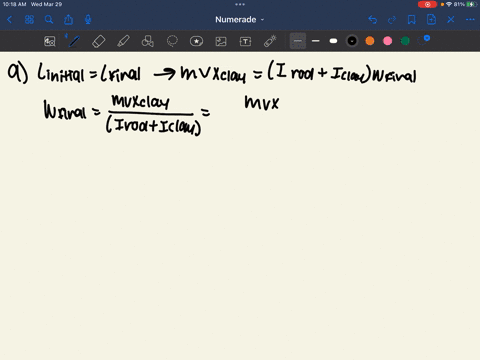
Task: Bookmark this page
Action: 412,20
